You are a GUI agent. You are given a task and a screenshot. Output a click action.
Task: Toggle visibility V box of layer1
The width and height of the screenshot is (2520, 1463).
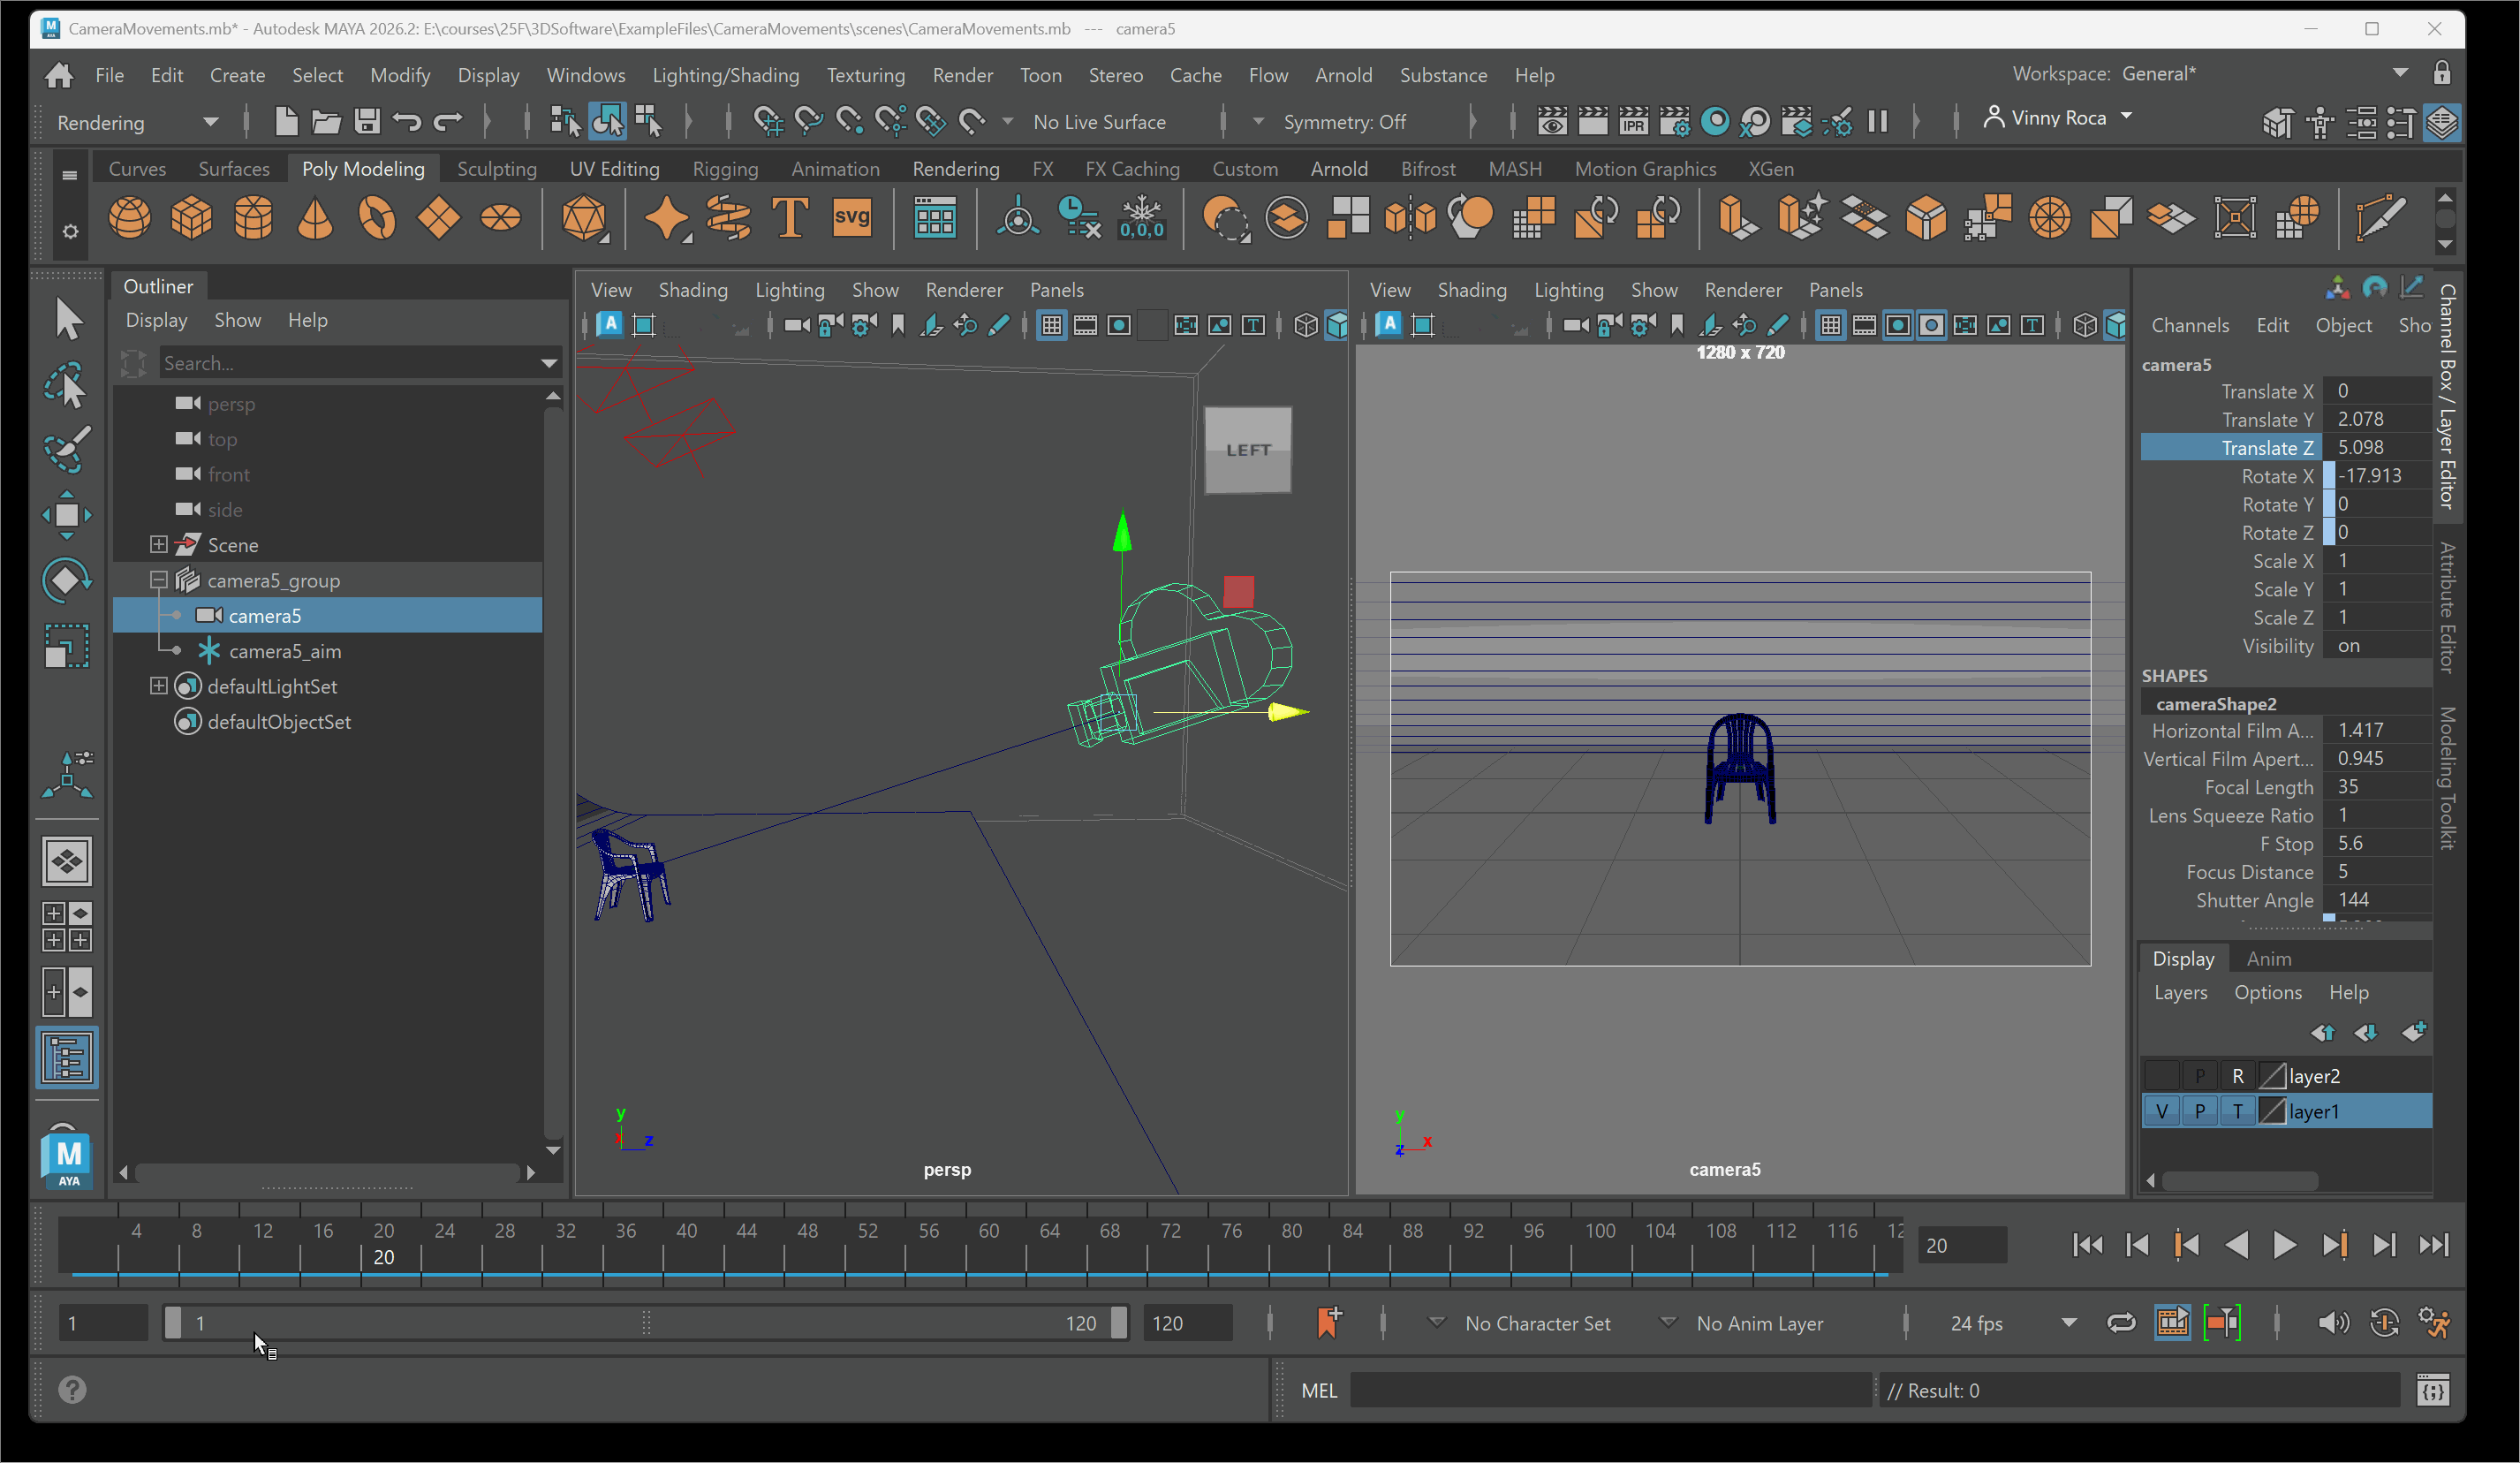pos(2161,1111)
